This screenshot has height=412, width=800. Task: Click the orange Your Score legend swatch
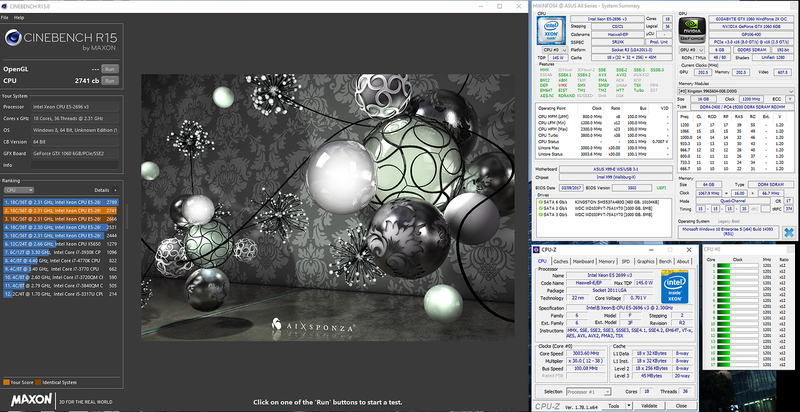[x=6, y=382]
